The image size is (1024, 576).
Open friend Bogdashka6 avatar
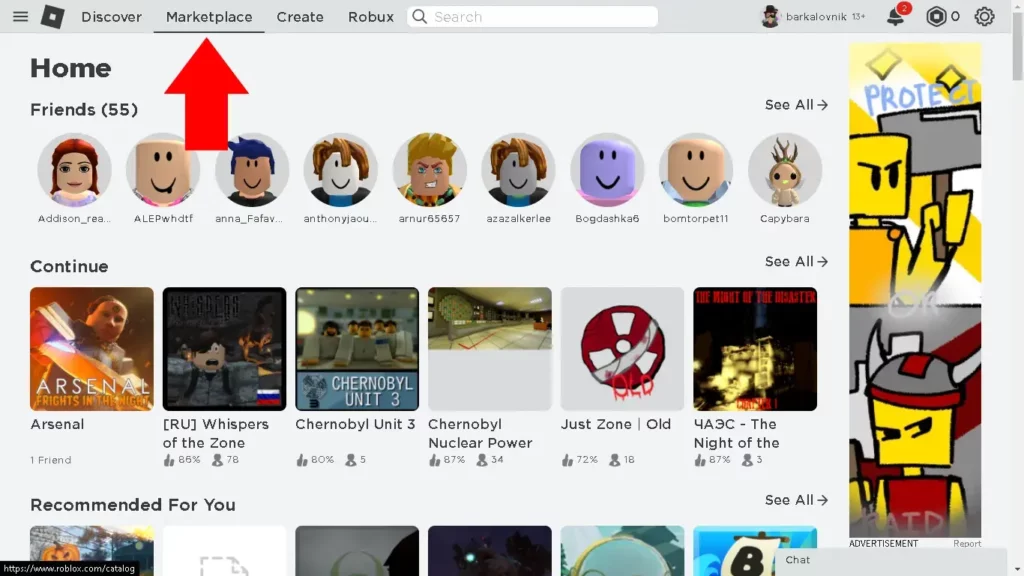coord(607,170)
